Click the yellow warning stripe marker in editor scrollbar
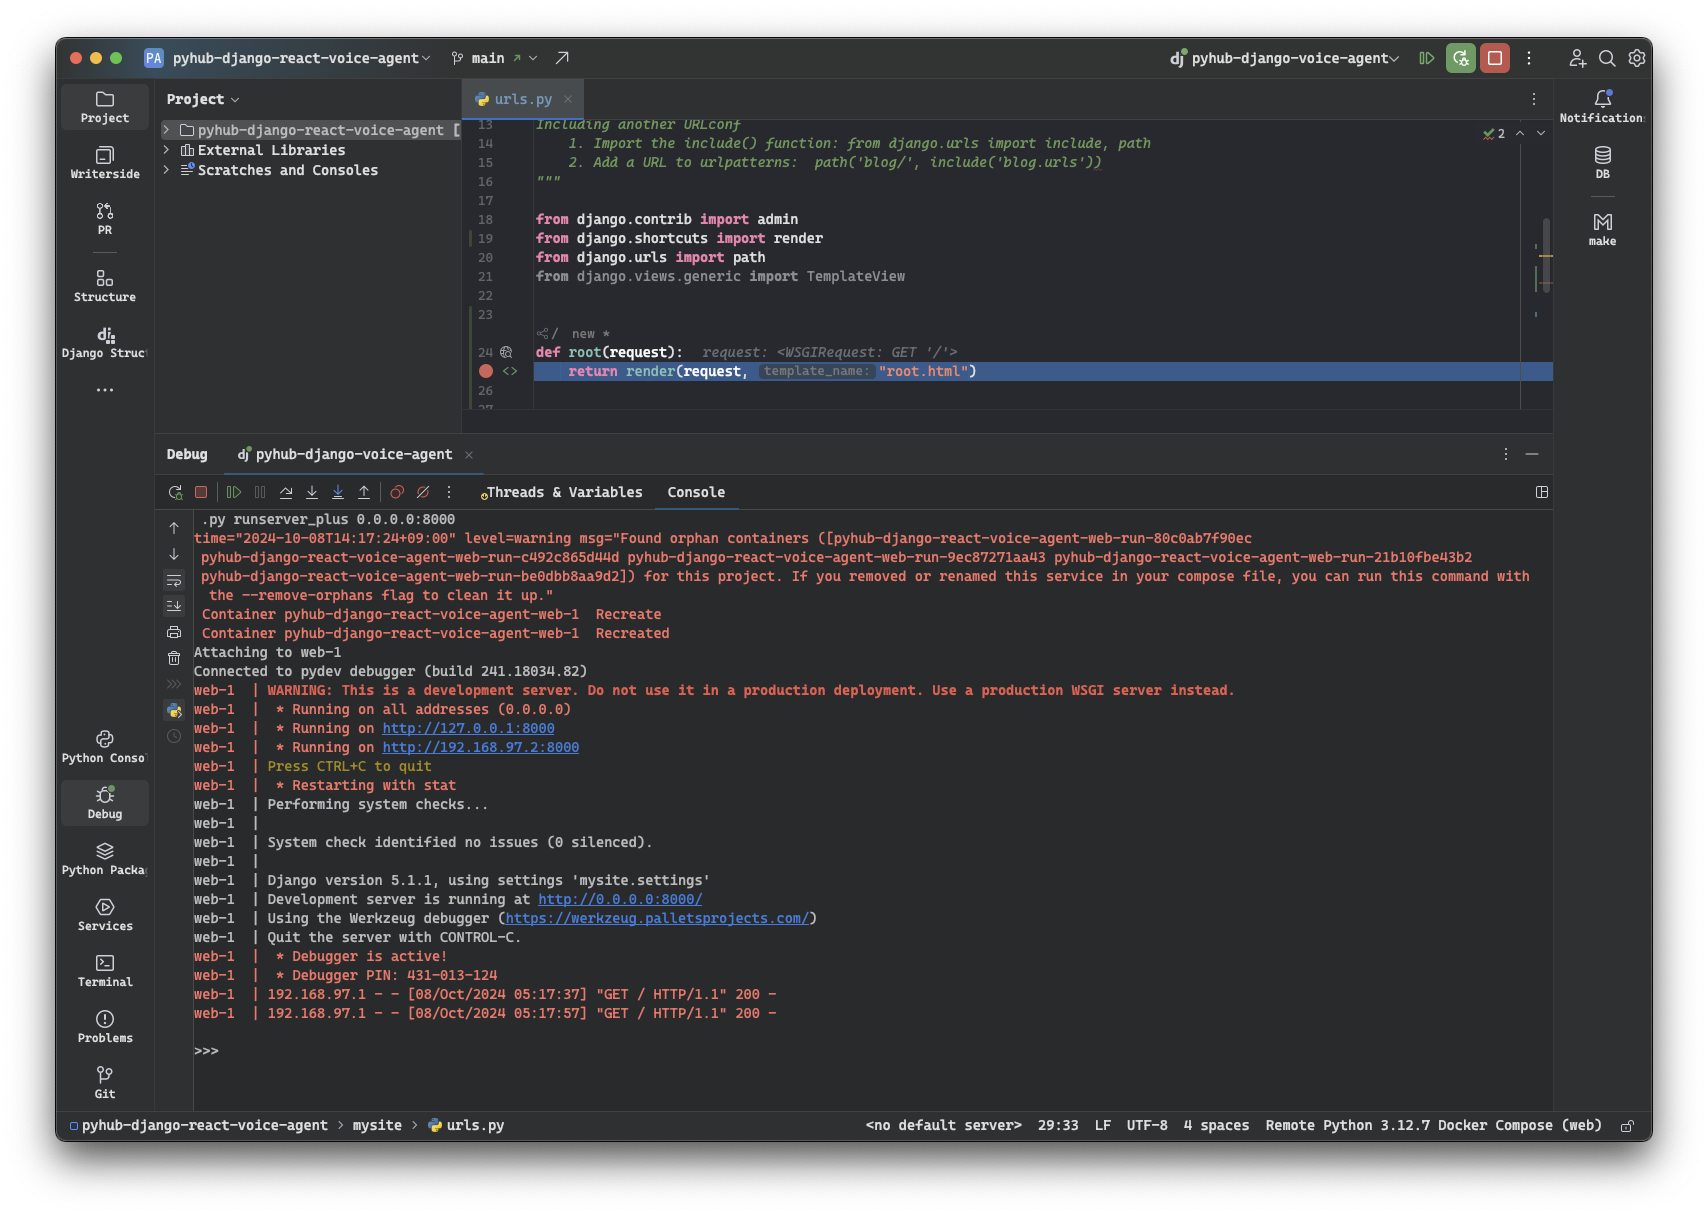The image size is (1708, 1215). 1546,256
